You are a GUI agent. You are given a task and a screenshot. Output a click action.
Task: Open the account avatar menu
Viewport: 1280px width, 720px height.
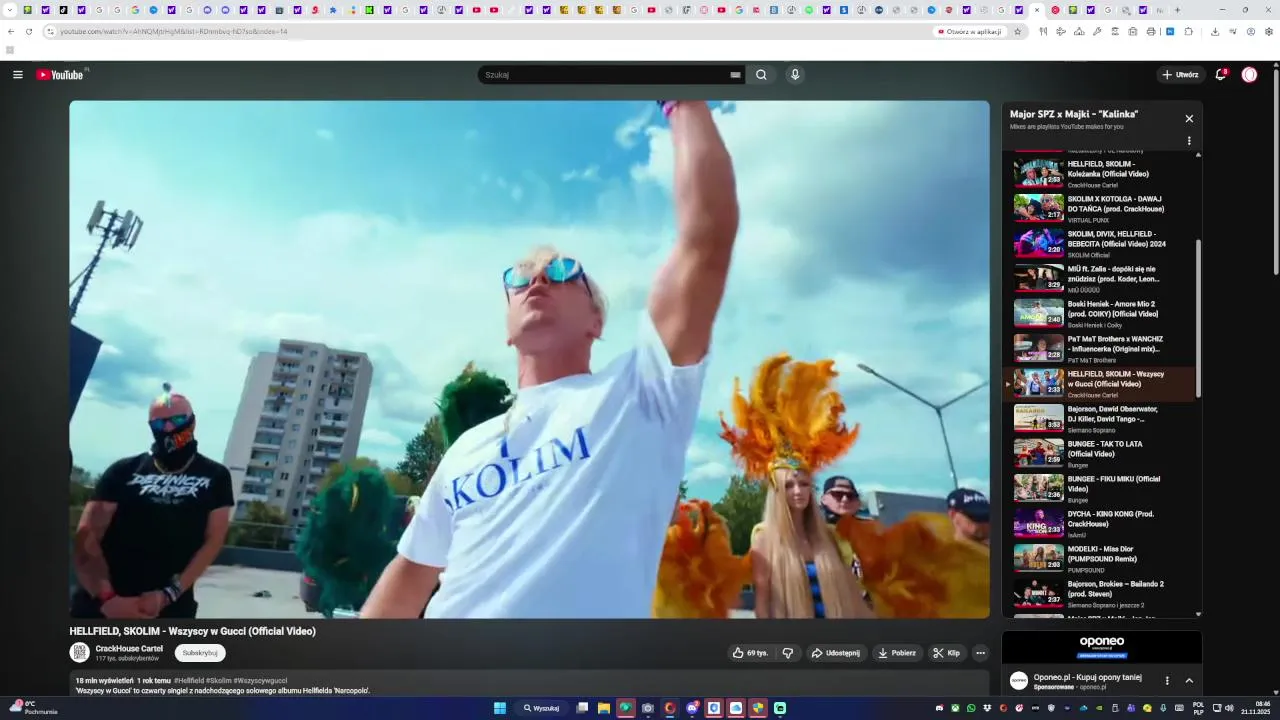1249,75
